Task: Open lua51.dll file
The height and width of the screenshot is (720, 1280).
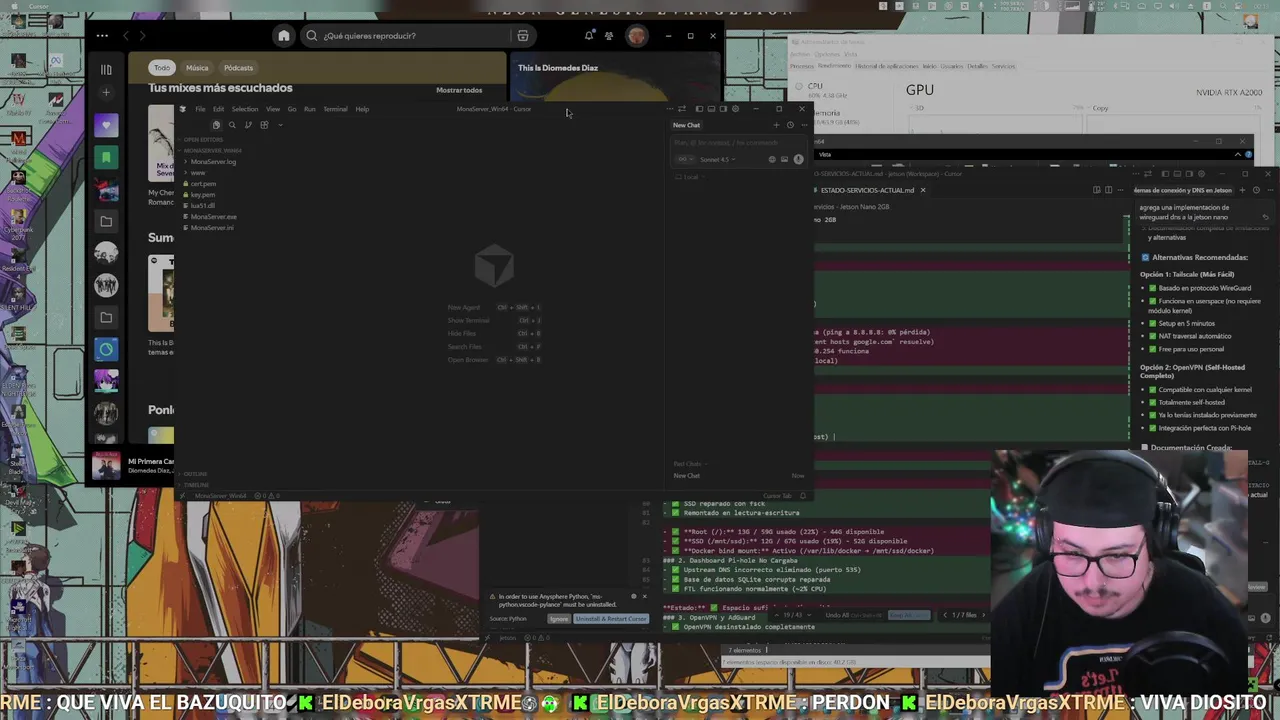Action: [x=202, y=206]
